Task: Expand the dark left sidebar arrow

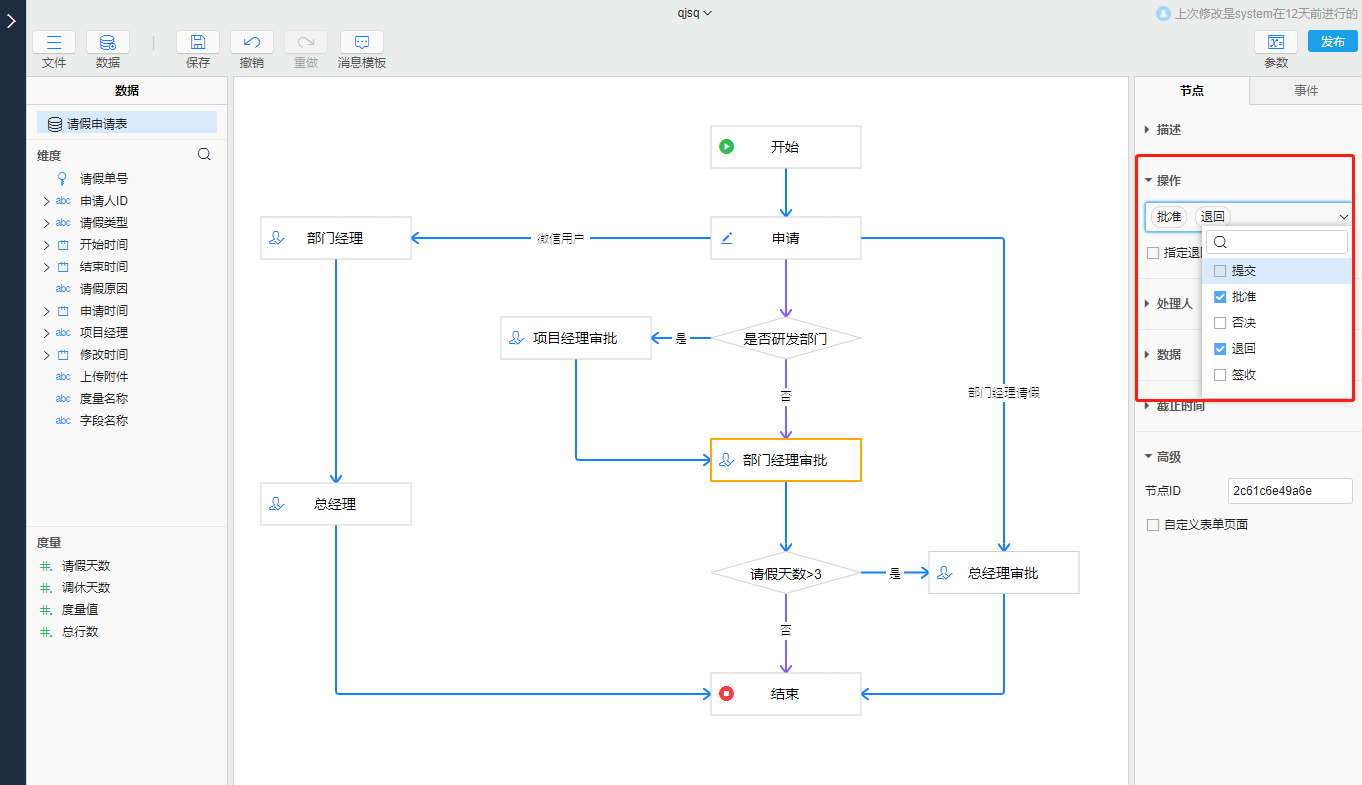Action: (11, 21)
